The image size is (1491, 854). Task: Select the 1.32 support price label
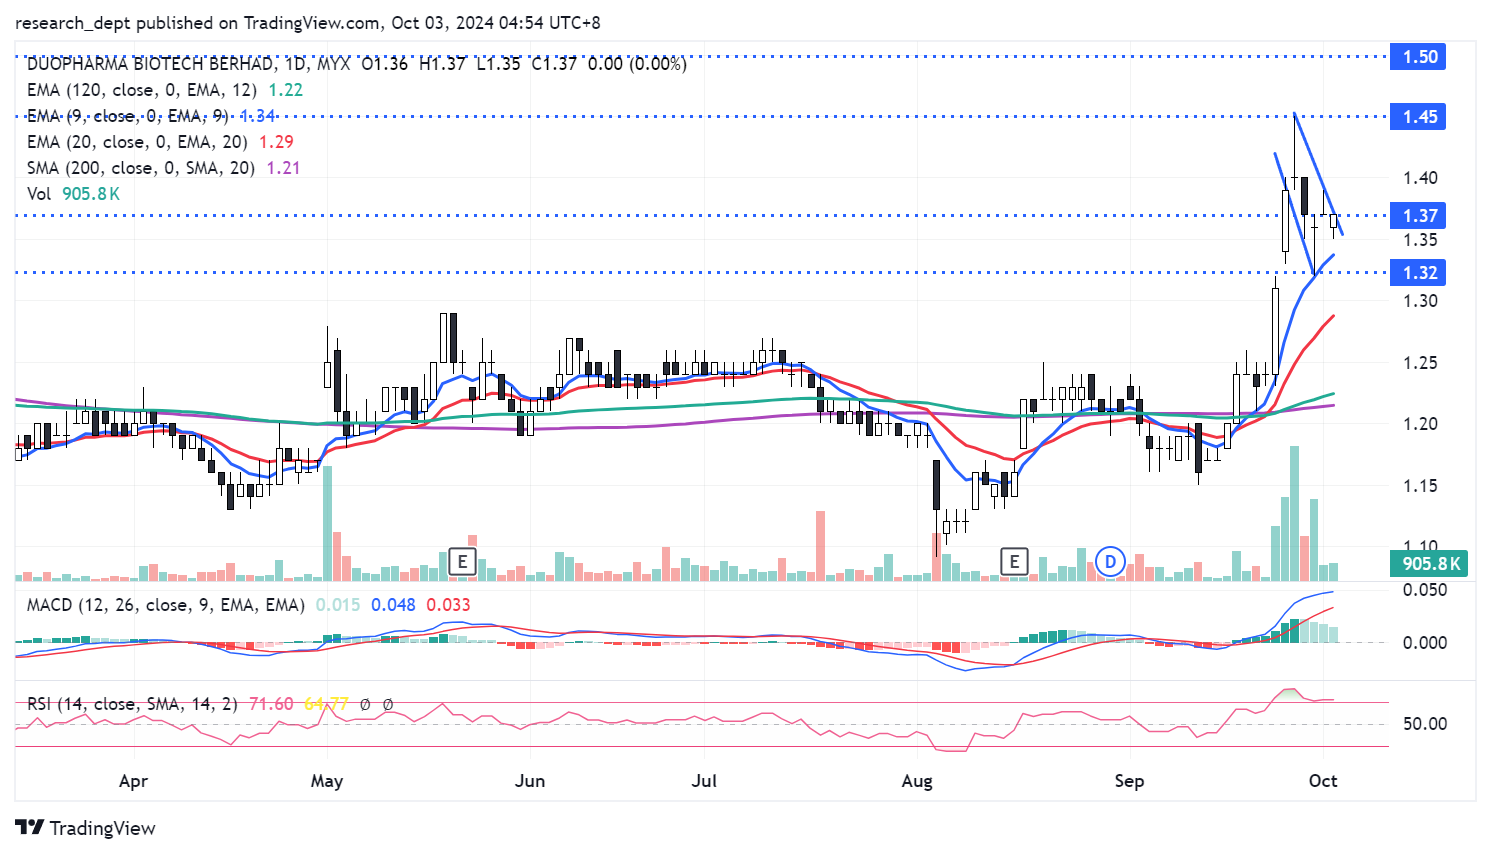1419,273
